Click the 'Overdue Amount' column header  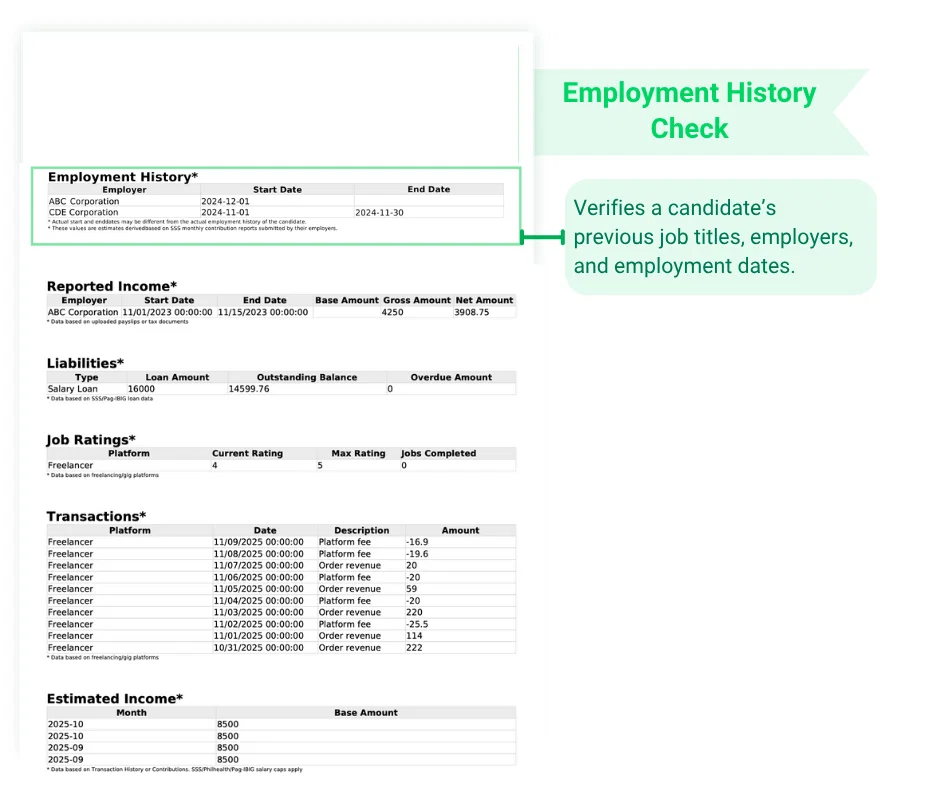pyautogui.click(x=451, y=377)
